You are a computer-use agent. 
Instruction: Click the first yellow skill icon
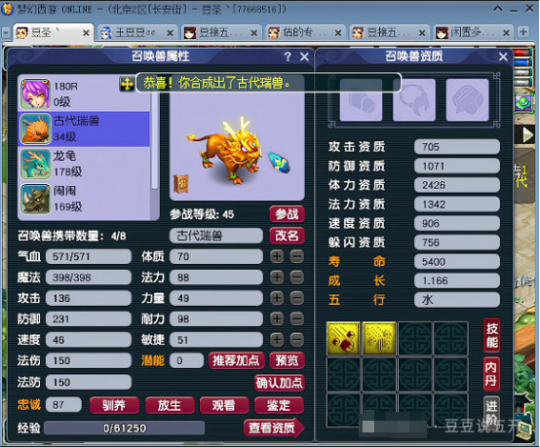click(x=343, y=339)
